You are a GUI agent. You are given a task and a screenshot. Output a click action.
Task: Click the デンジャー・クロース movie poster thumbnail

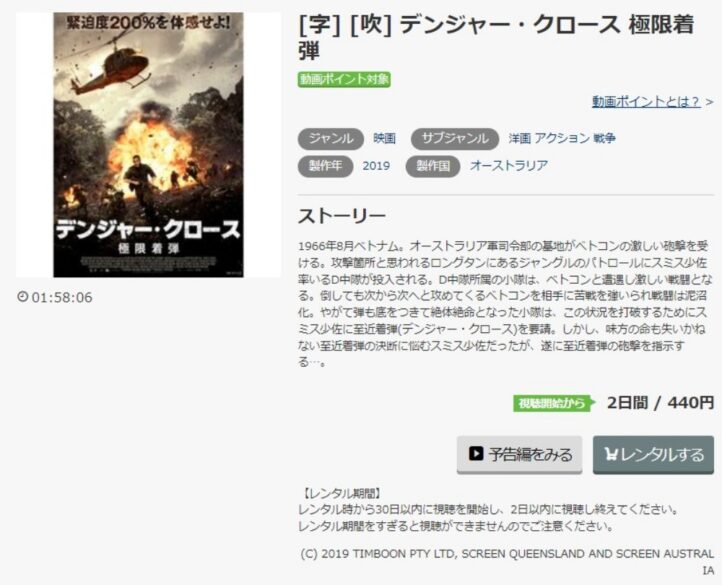[148, 145]
